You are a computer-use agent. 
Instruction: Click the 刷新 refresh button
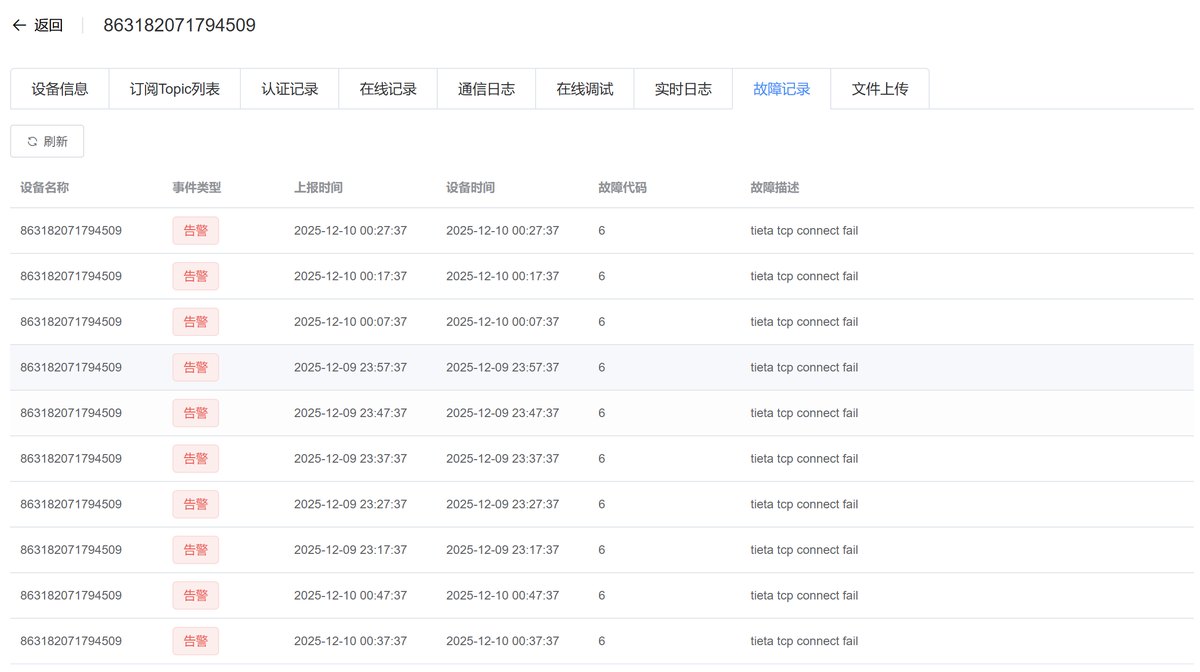(47, 142)
